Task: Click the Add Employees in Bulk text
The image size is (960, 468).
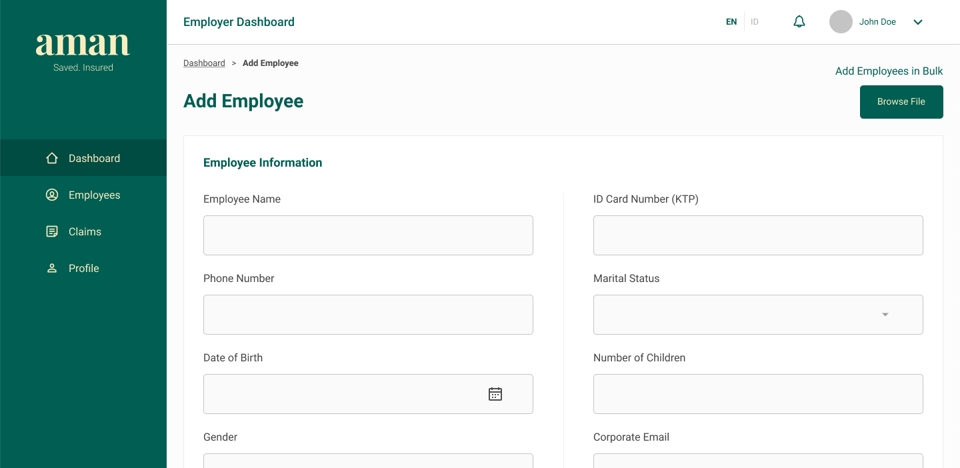Action: (x=889, y=71)
